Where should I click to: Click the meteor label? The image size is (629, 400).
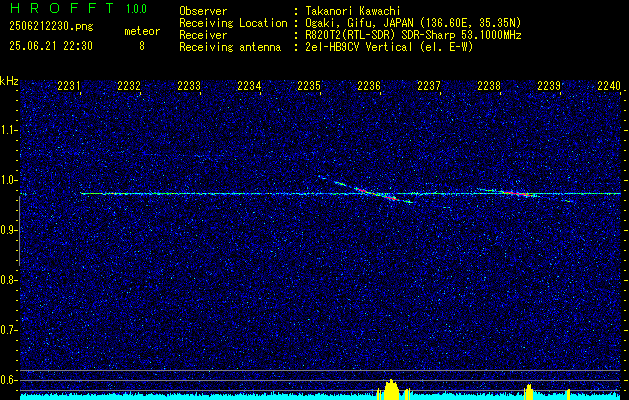click(142, 31)
